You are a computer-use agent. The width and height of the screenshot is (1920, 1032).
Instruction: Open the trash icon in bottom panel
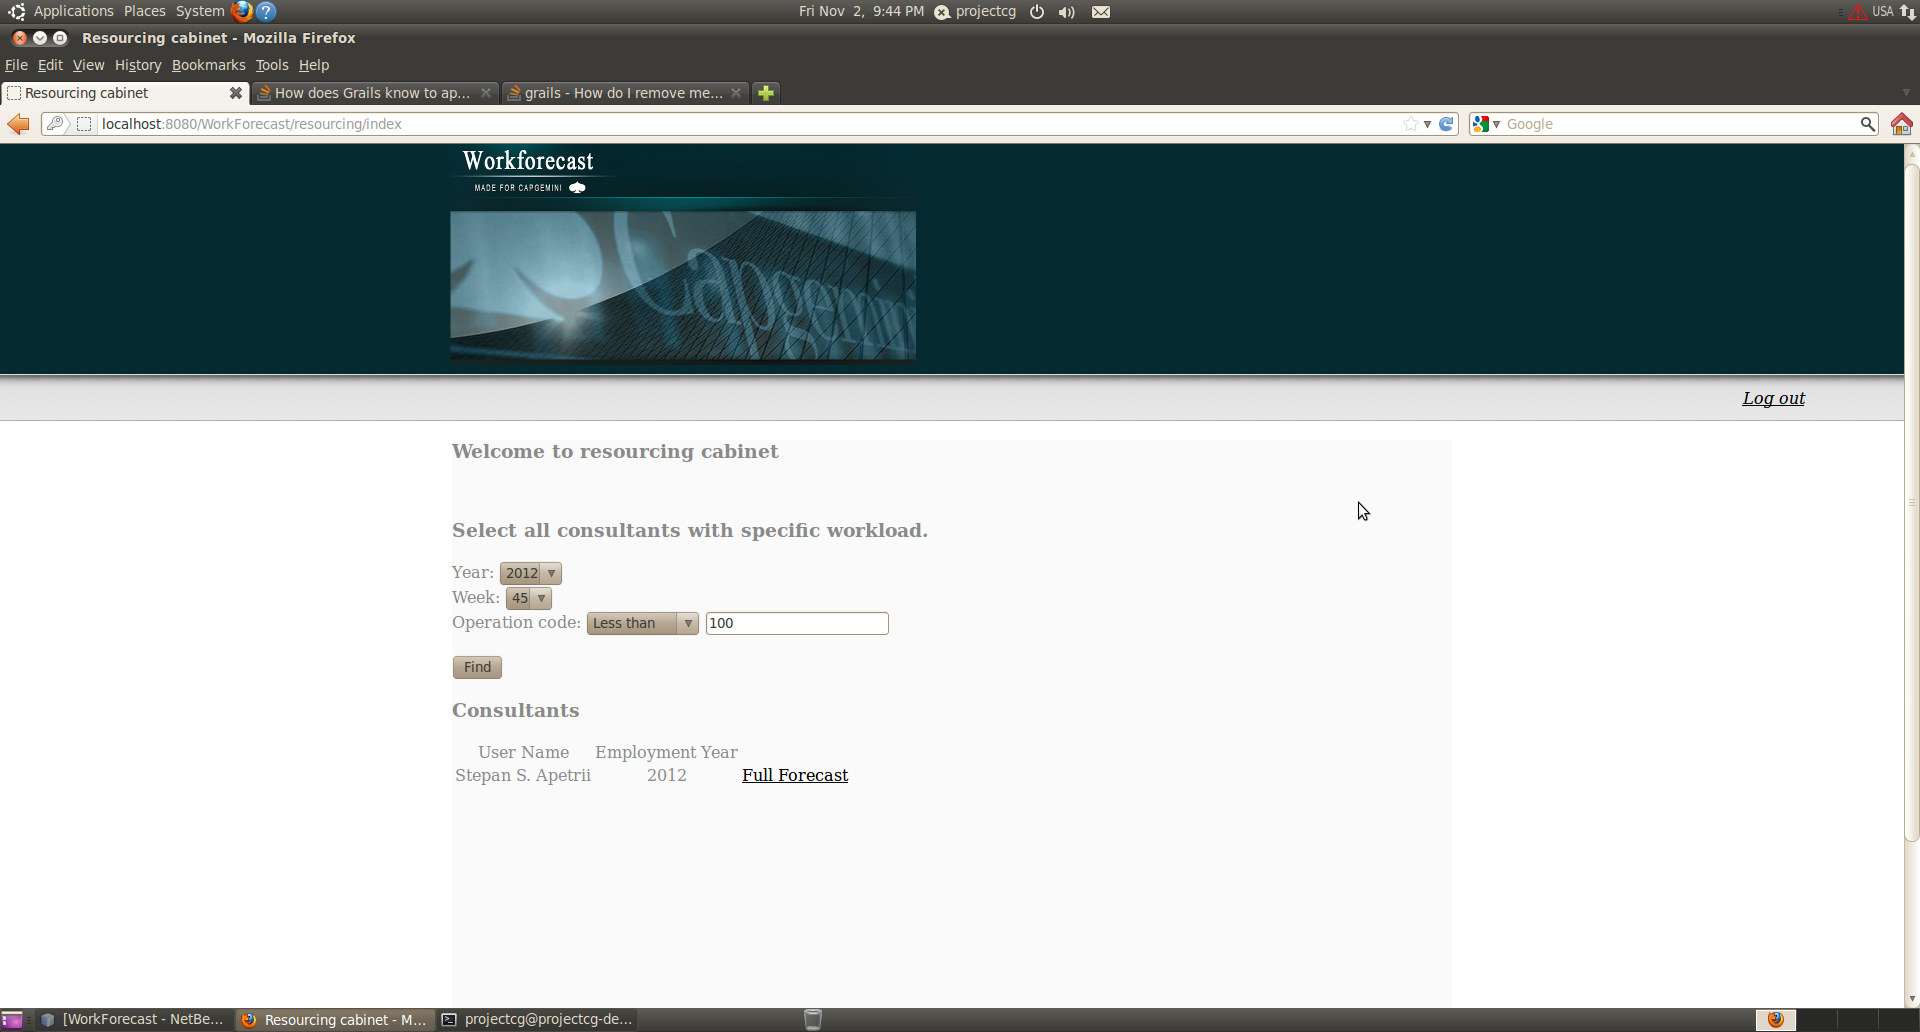click(x=813, y=1020)
